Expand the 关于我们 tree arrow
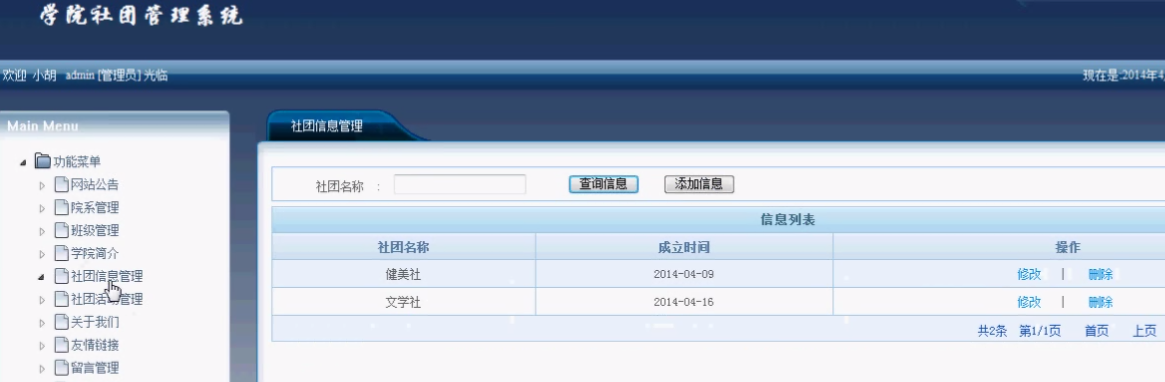 coord(42,323)
